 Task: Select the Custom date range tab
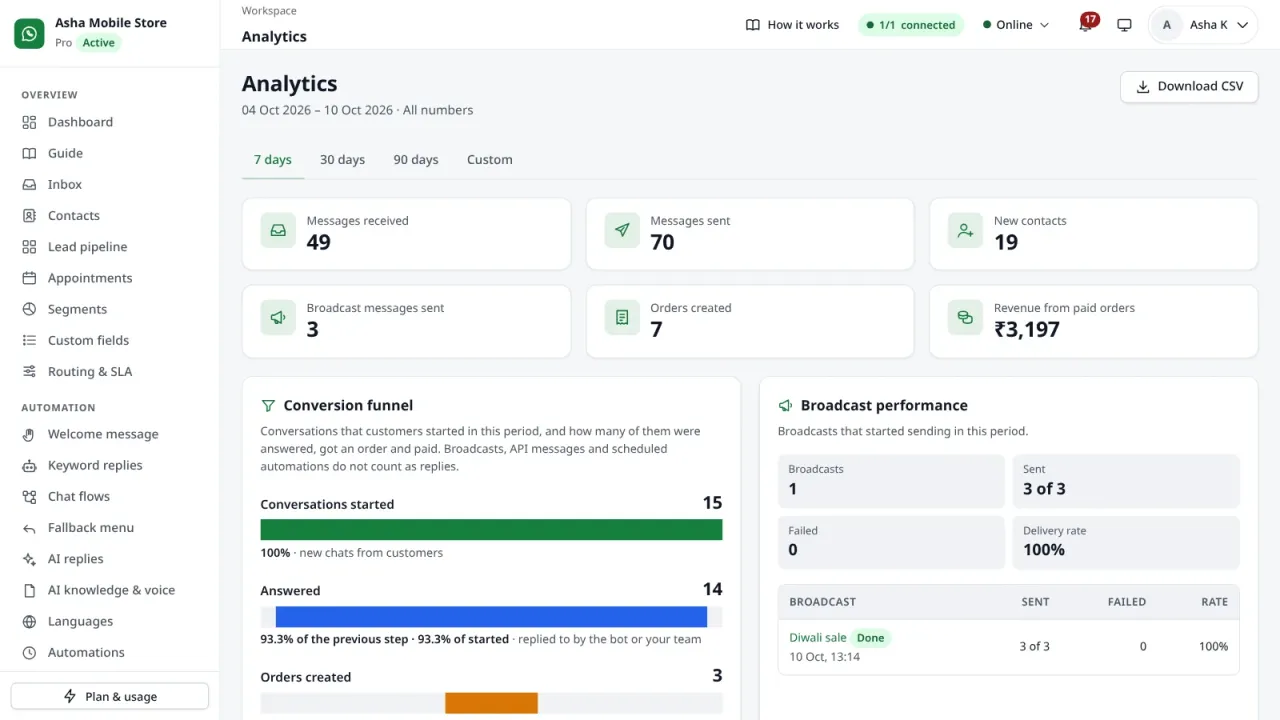coord(490,160)
